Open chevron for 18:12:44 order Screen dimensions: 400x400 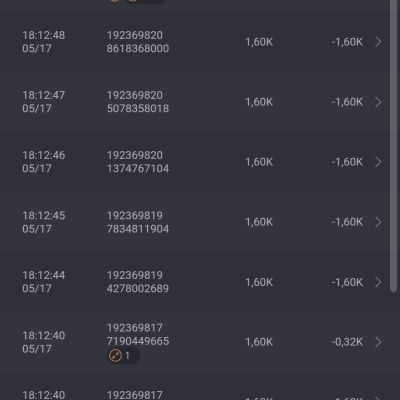[378, 282]
